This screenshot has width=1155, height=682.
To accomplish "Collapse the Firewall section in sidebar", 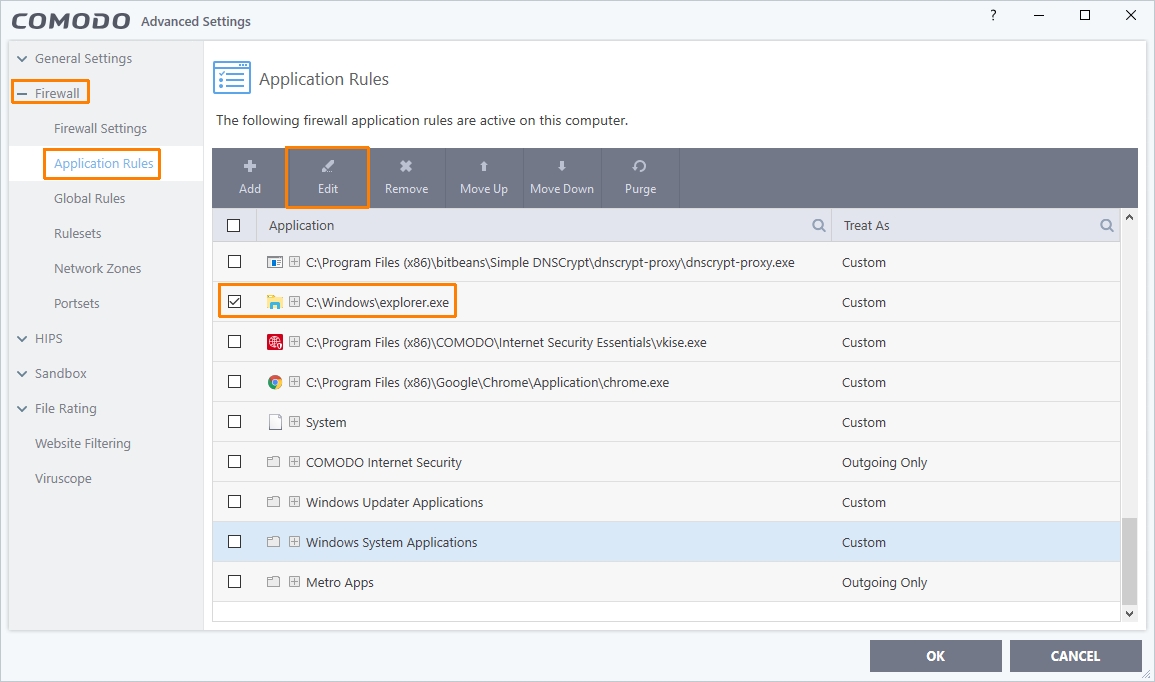I will 22,94.
